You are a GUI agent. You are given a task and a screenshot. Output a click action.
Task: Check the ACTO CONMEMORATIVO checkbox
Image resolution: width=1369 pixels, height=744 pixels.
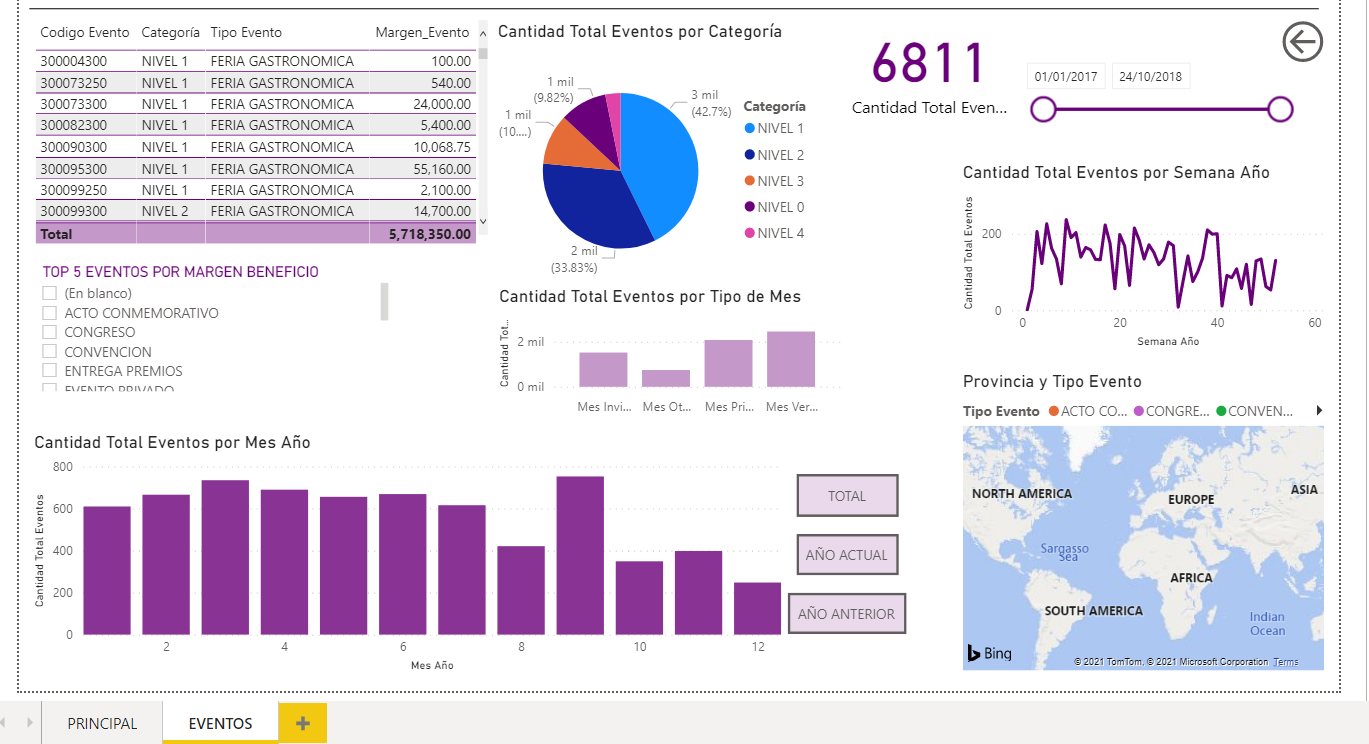49,313
